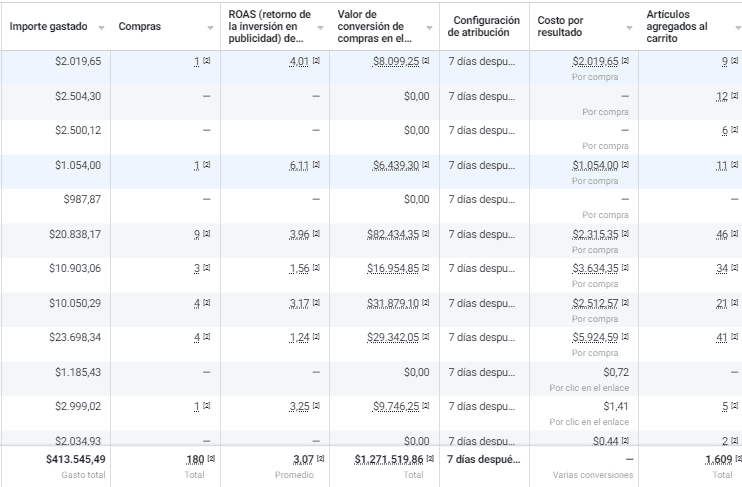Select the $1.185,43 amount spent cell
Viewport: 742px width, 487px height.
78,373
